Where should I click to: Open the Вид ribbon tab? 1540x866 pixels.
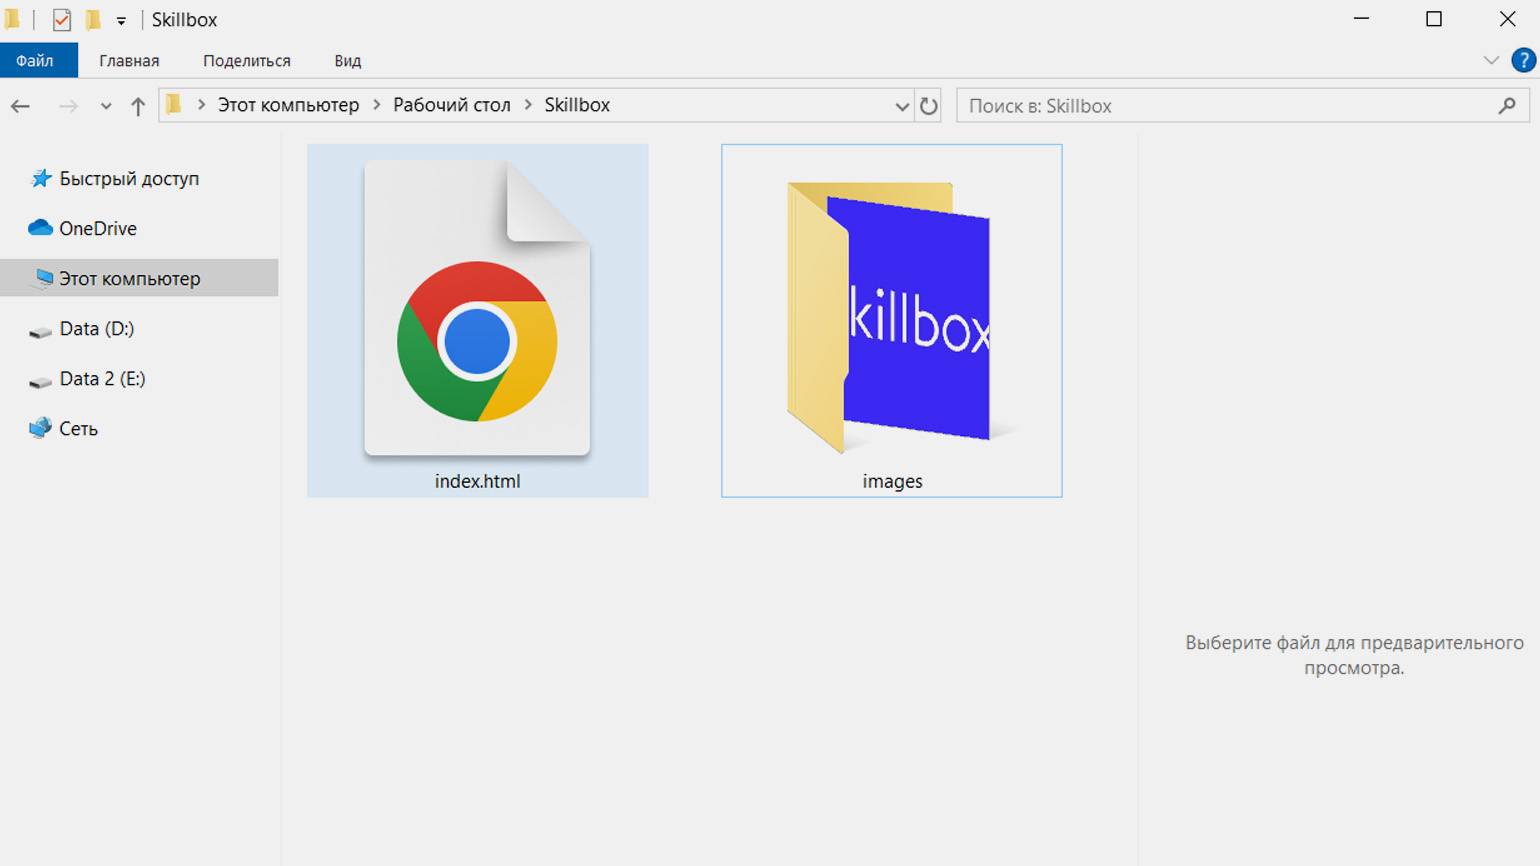point(348,60)
